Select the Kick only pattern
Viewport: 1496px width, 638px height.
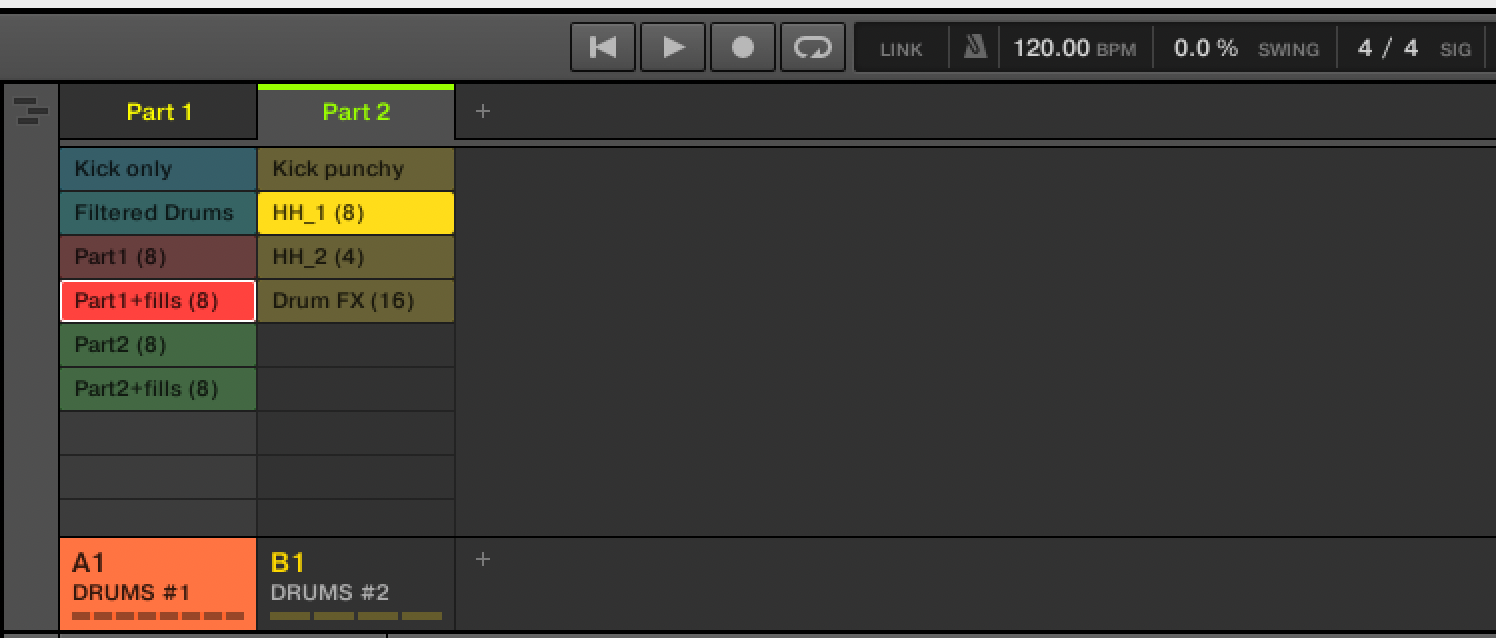(158, 169)
